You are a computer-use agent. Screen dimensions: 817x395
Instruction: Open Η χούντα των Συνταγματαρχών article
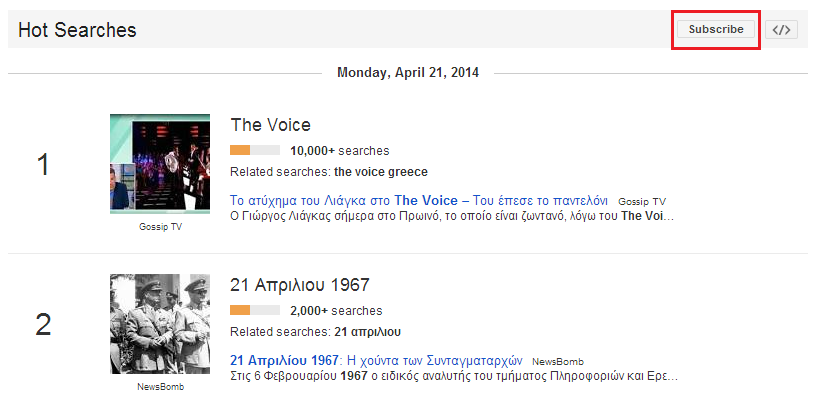pos(376,361)
